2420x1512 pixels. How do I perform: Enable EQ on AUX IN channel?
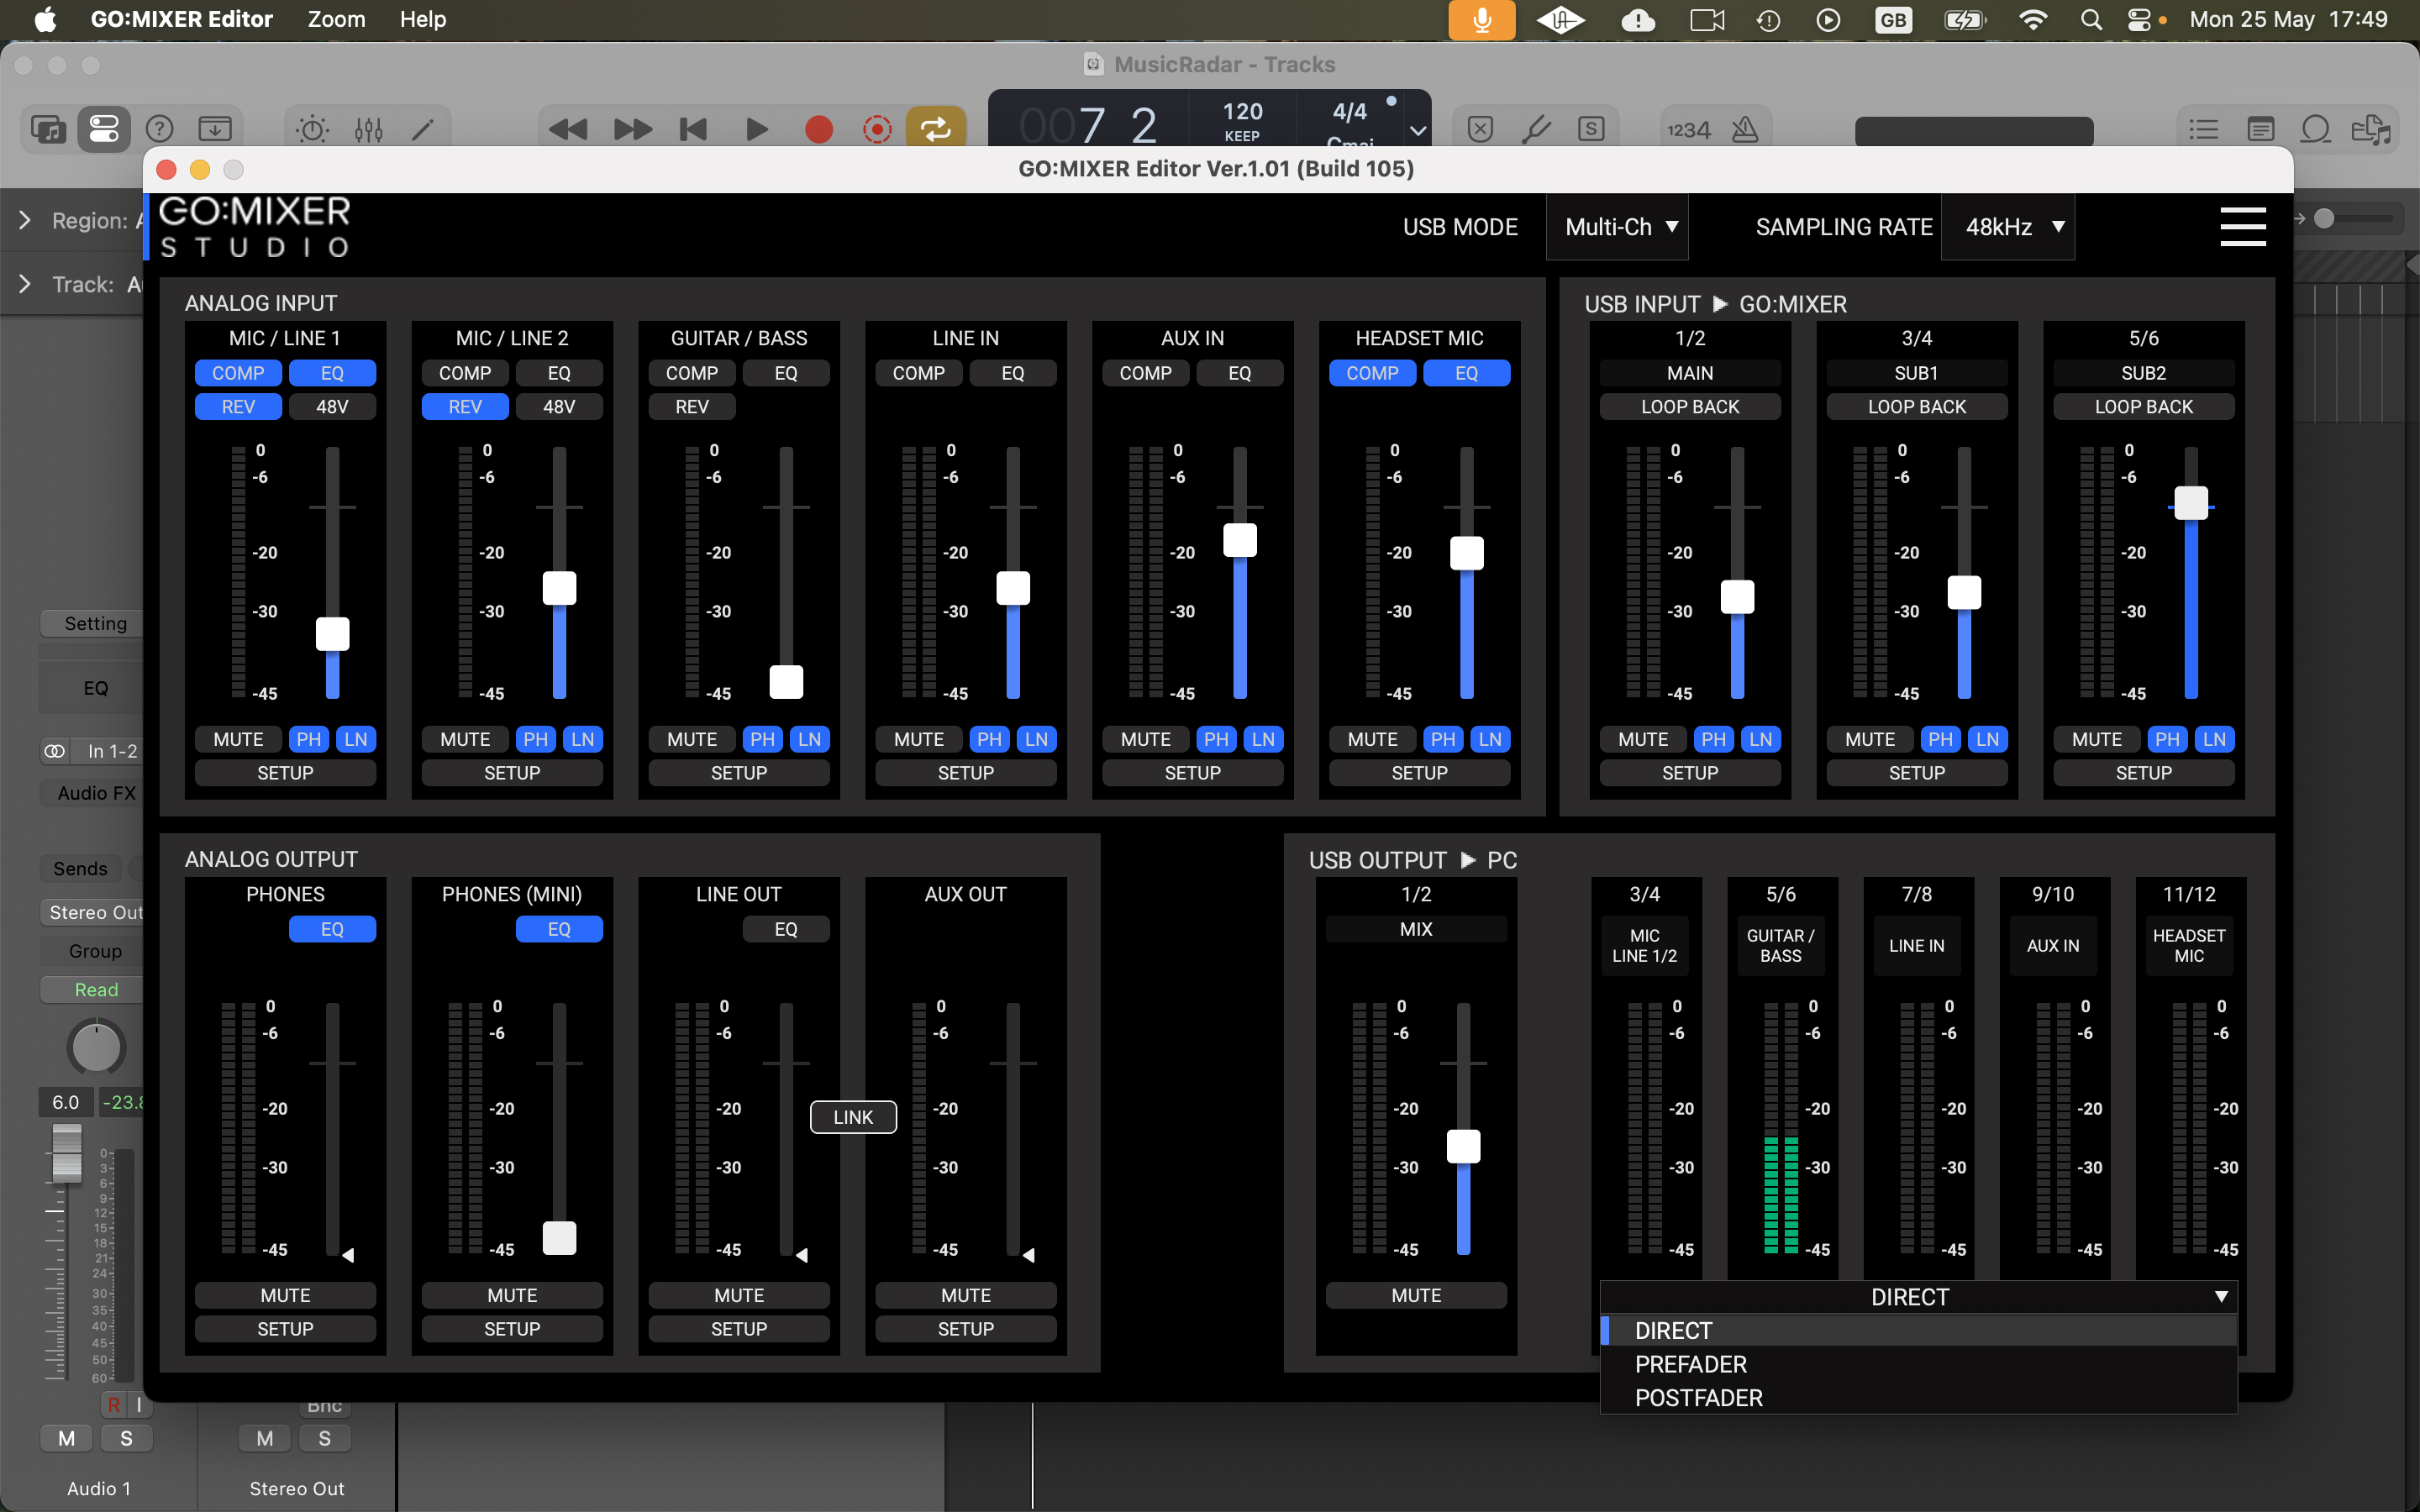(1240, 373)
